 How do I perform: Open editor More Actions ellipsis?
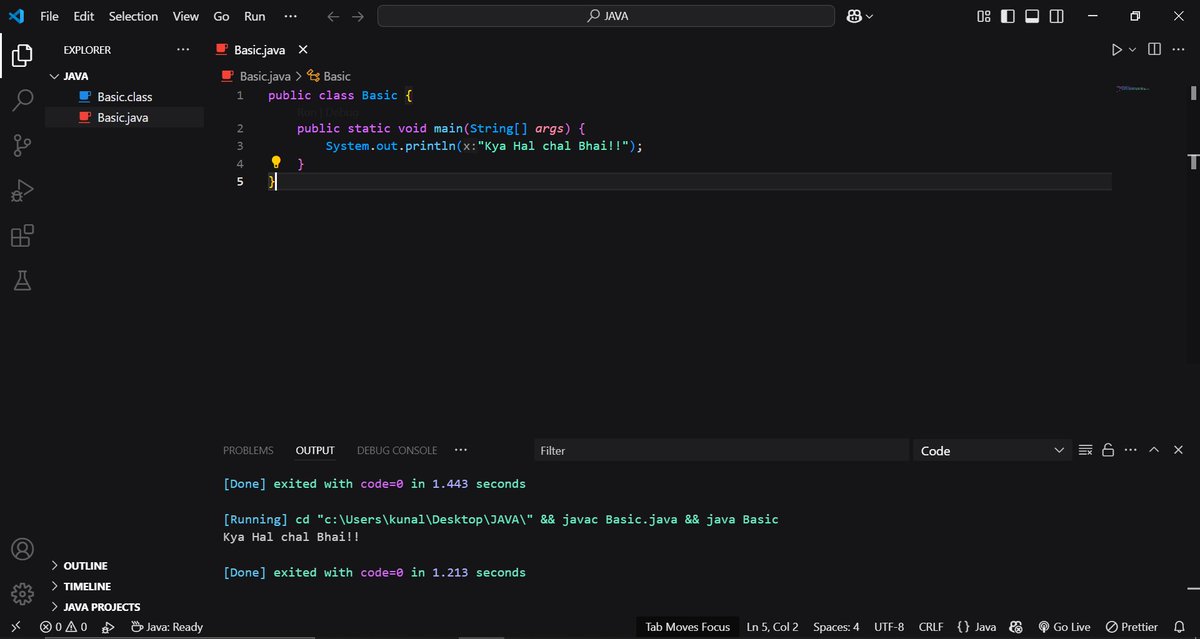(x=1179, y=49)
